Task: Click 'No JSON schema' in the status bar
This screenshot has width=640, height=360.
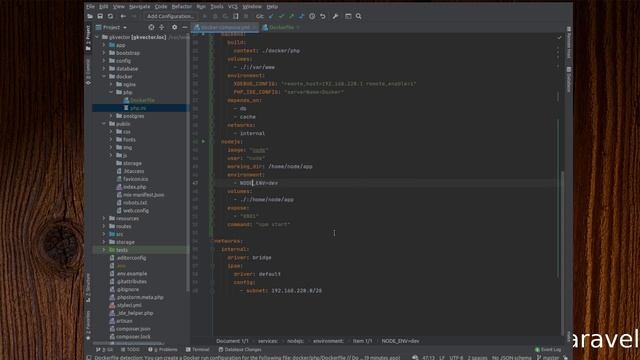Action: point(511,358)
